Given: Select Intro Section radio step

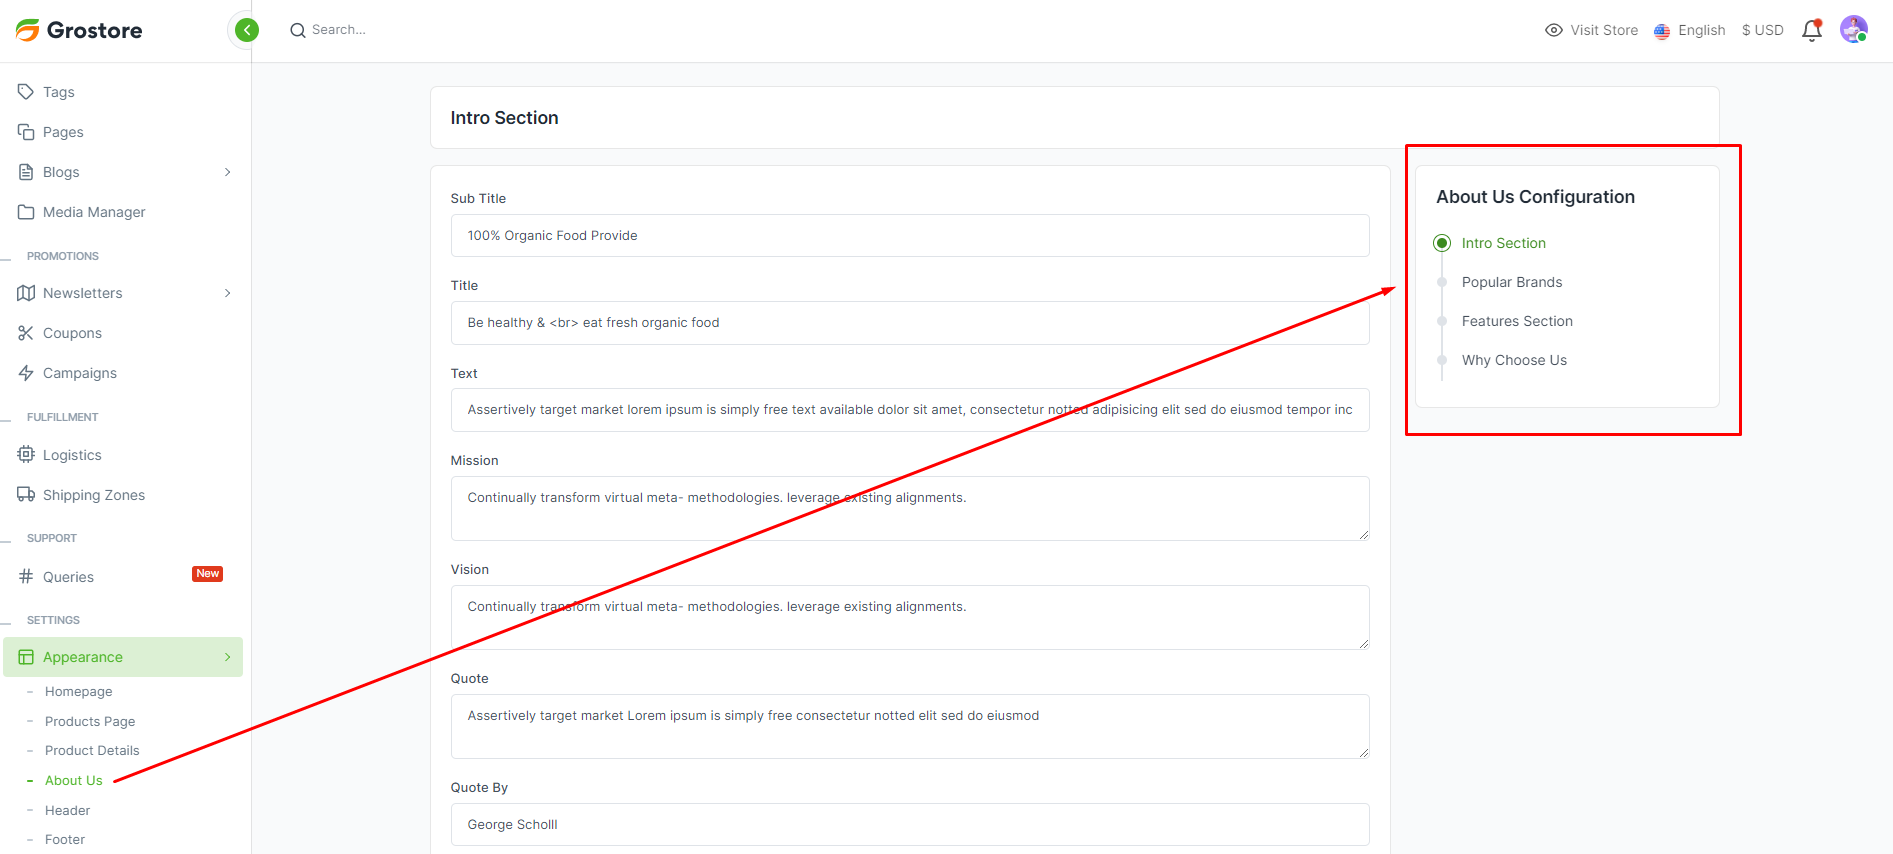Looking at the screenshot, I should pos(1442,243).
